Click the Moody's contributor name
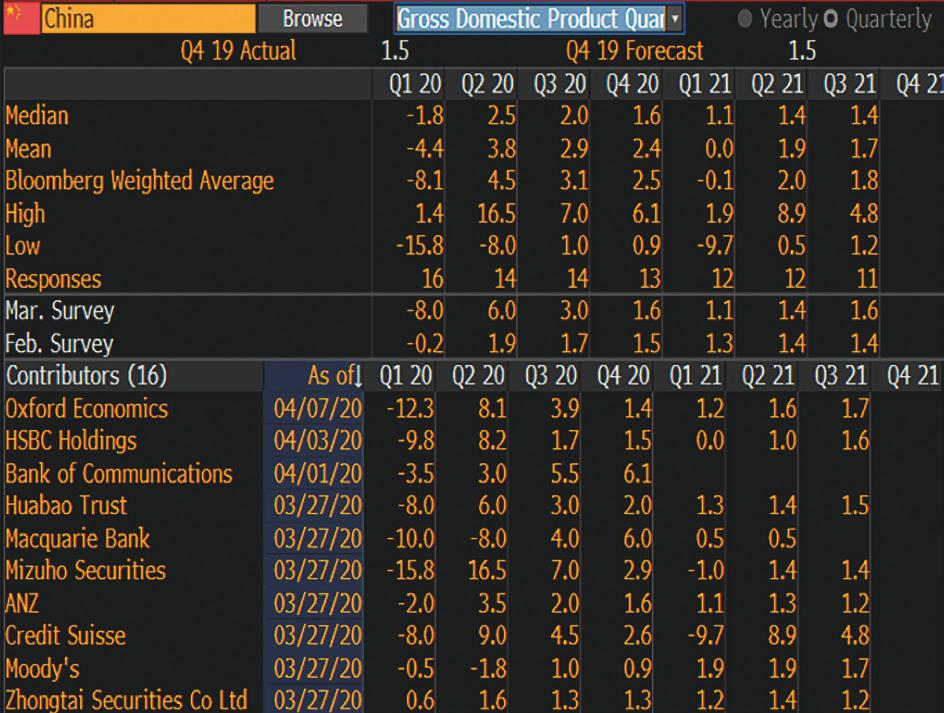Screen dimensions: 944x713 42,668
